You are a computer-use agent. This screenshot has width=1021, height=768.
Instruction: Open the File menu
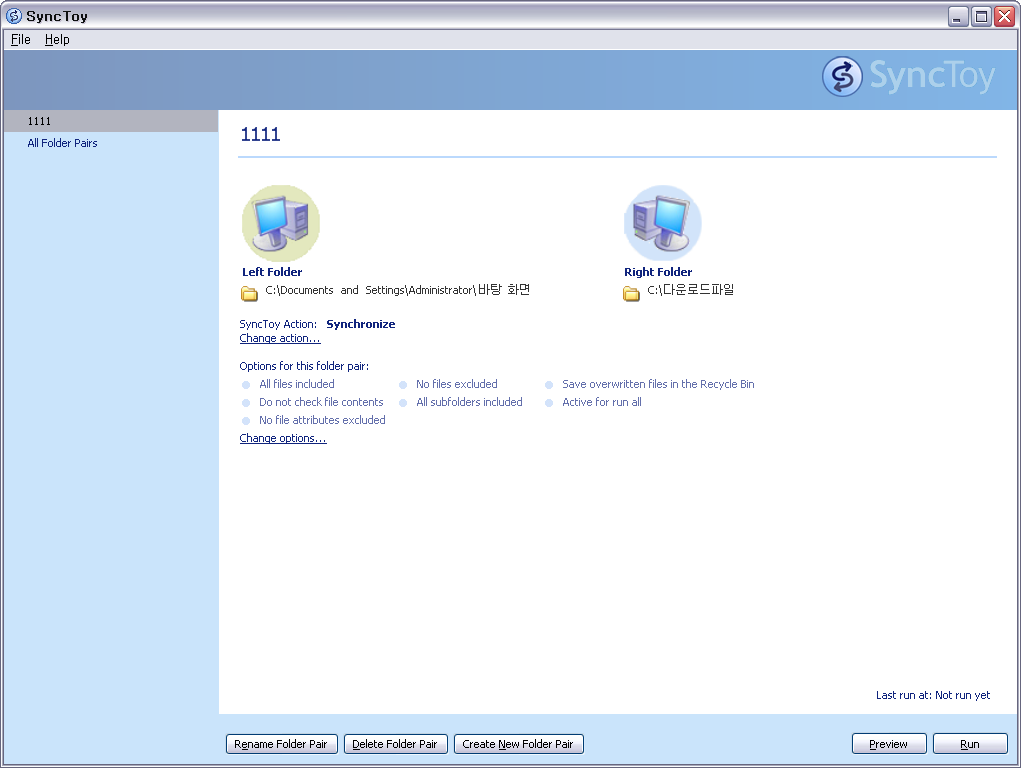21,40
